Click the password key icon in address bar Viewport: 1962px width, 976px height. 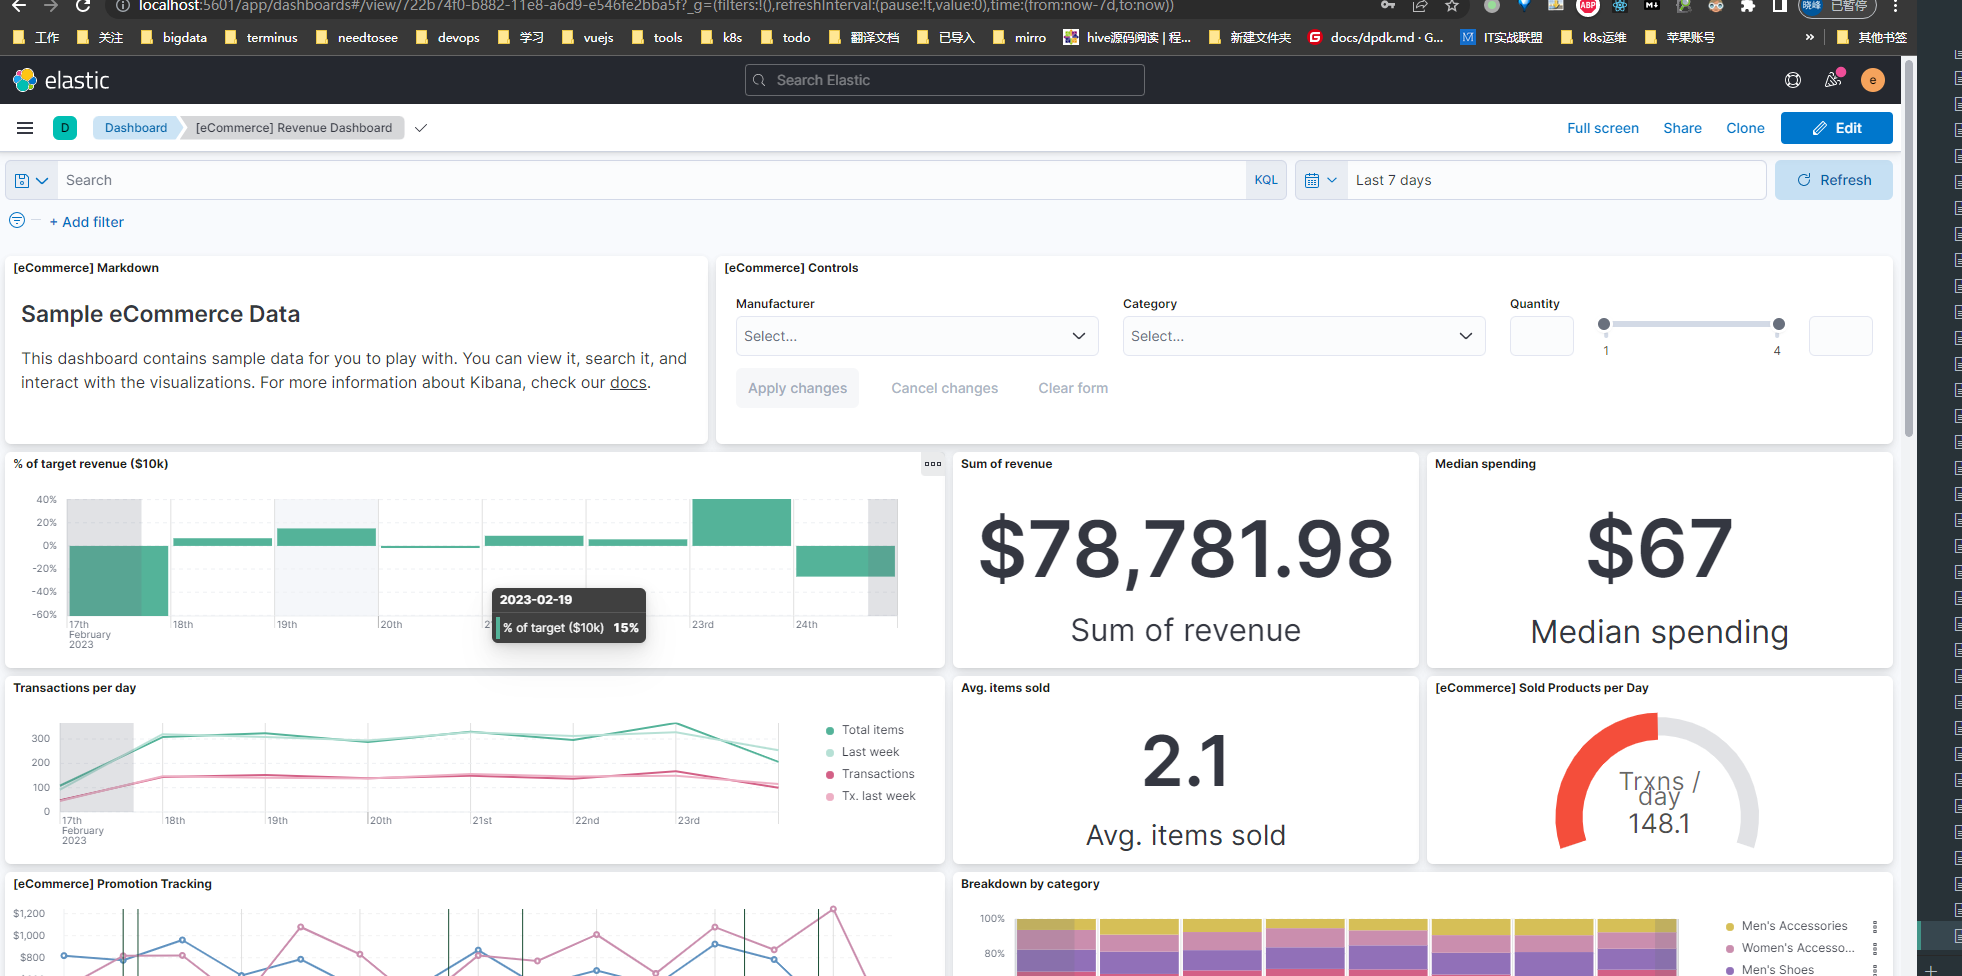pos(1388,6)
